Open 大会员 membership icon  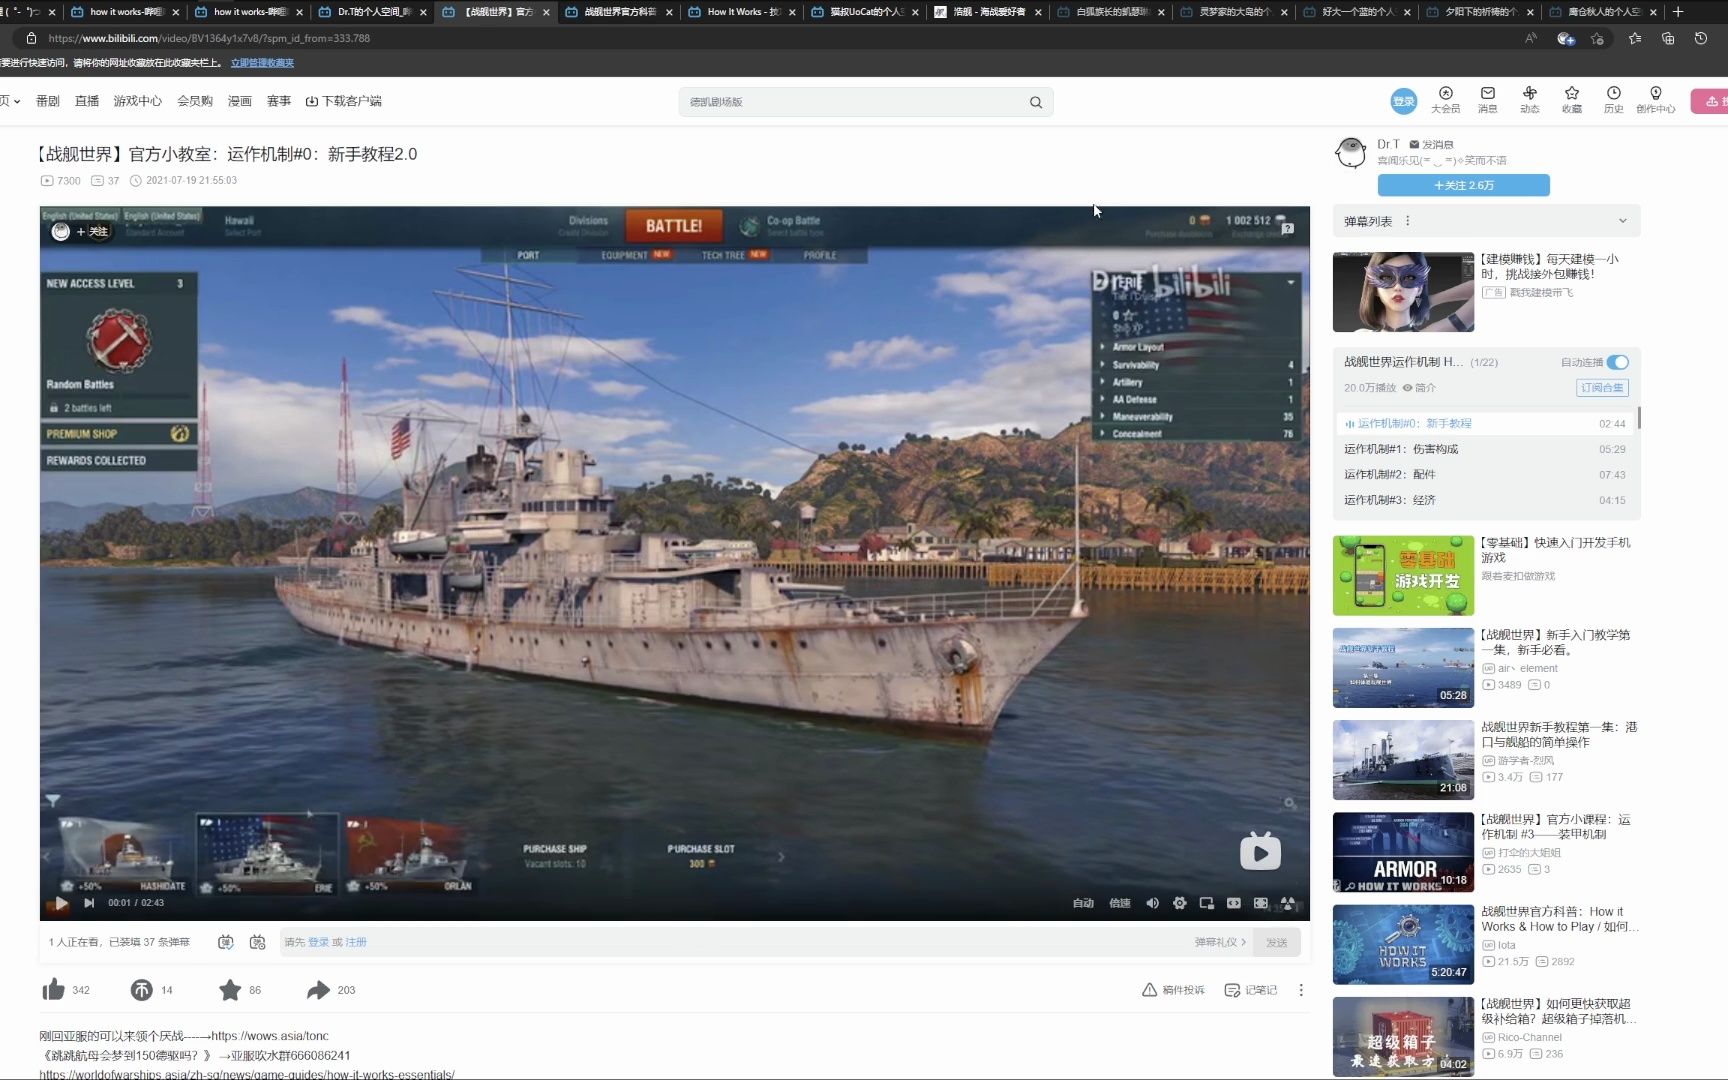[1445, 100]
